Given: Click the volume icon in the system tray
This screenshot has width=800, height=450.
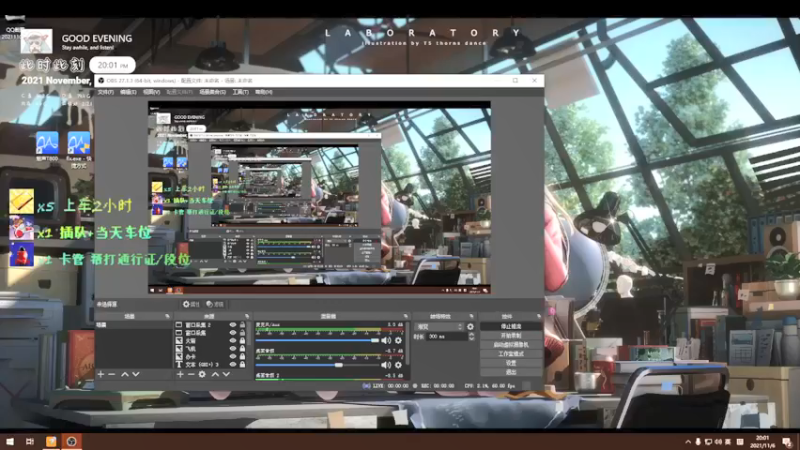Looking at the screenshot, I should (x=718, y=442).
